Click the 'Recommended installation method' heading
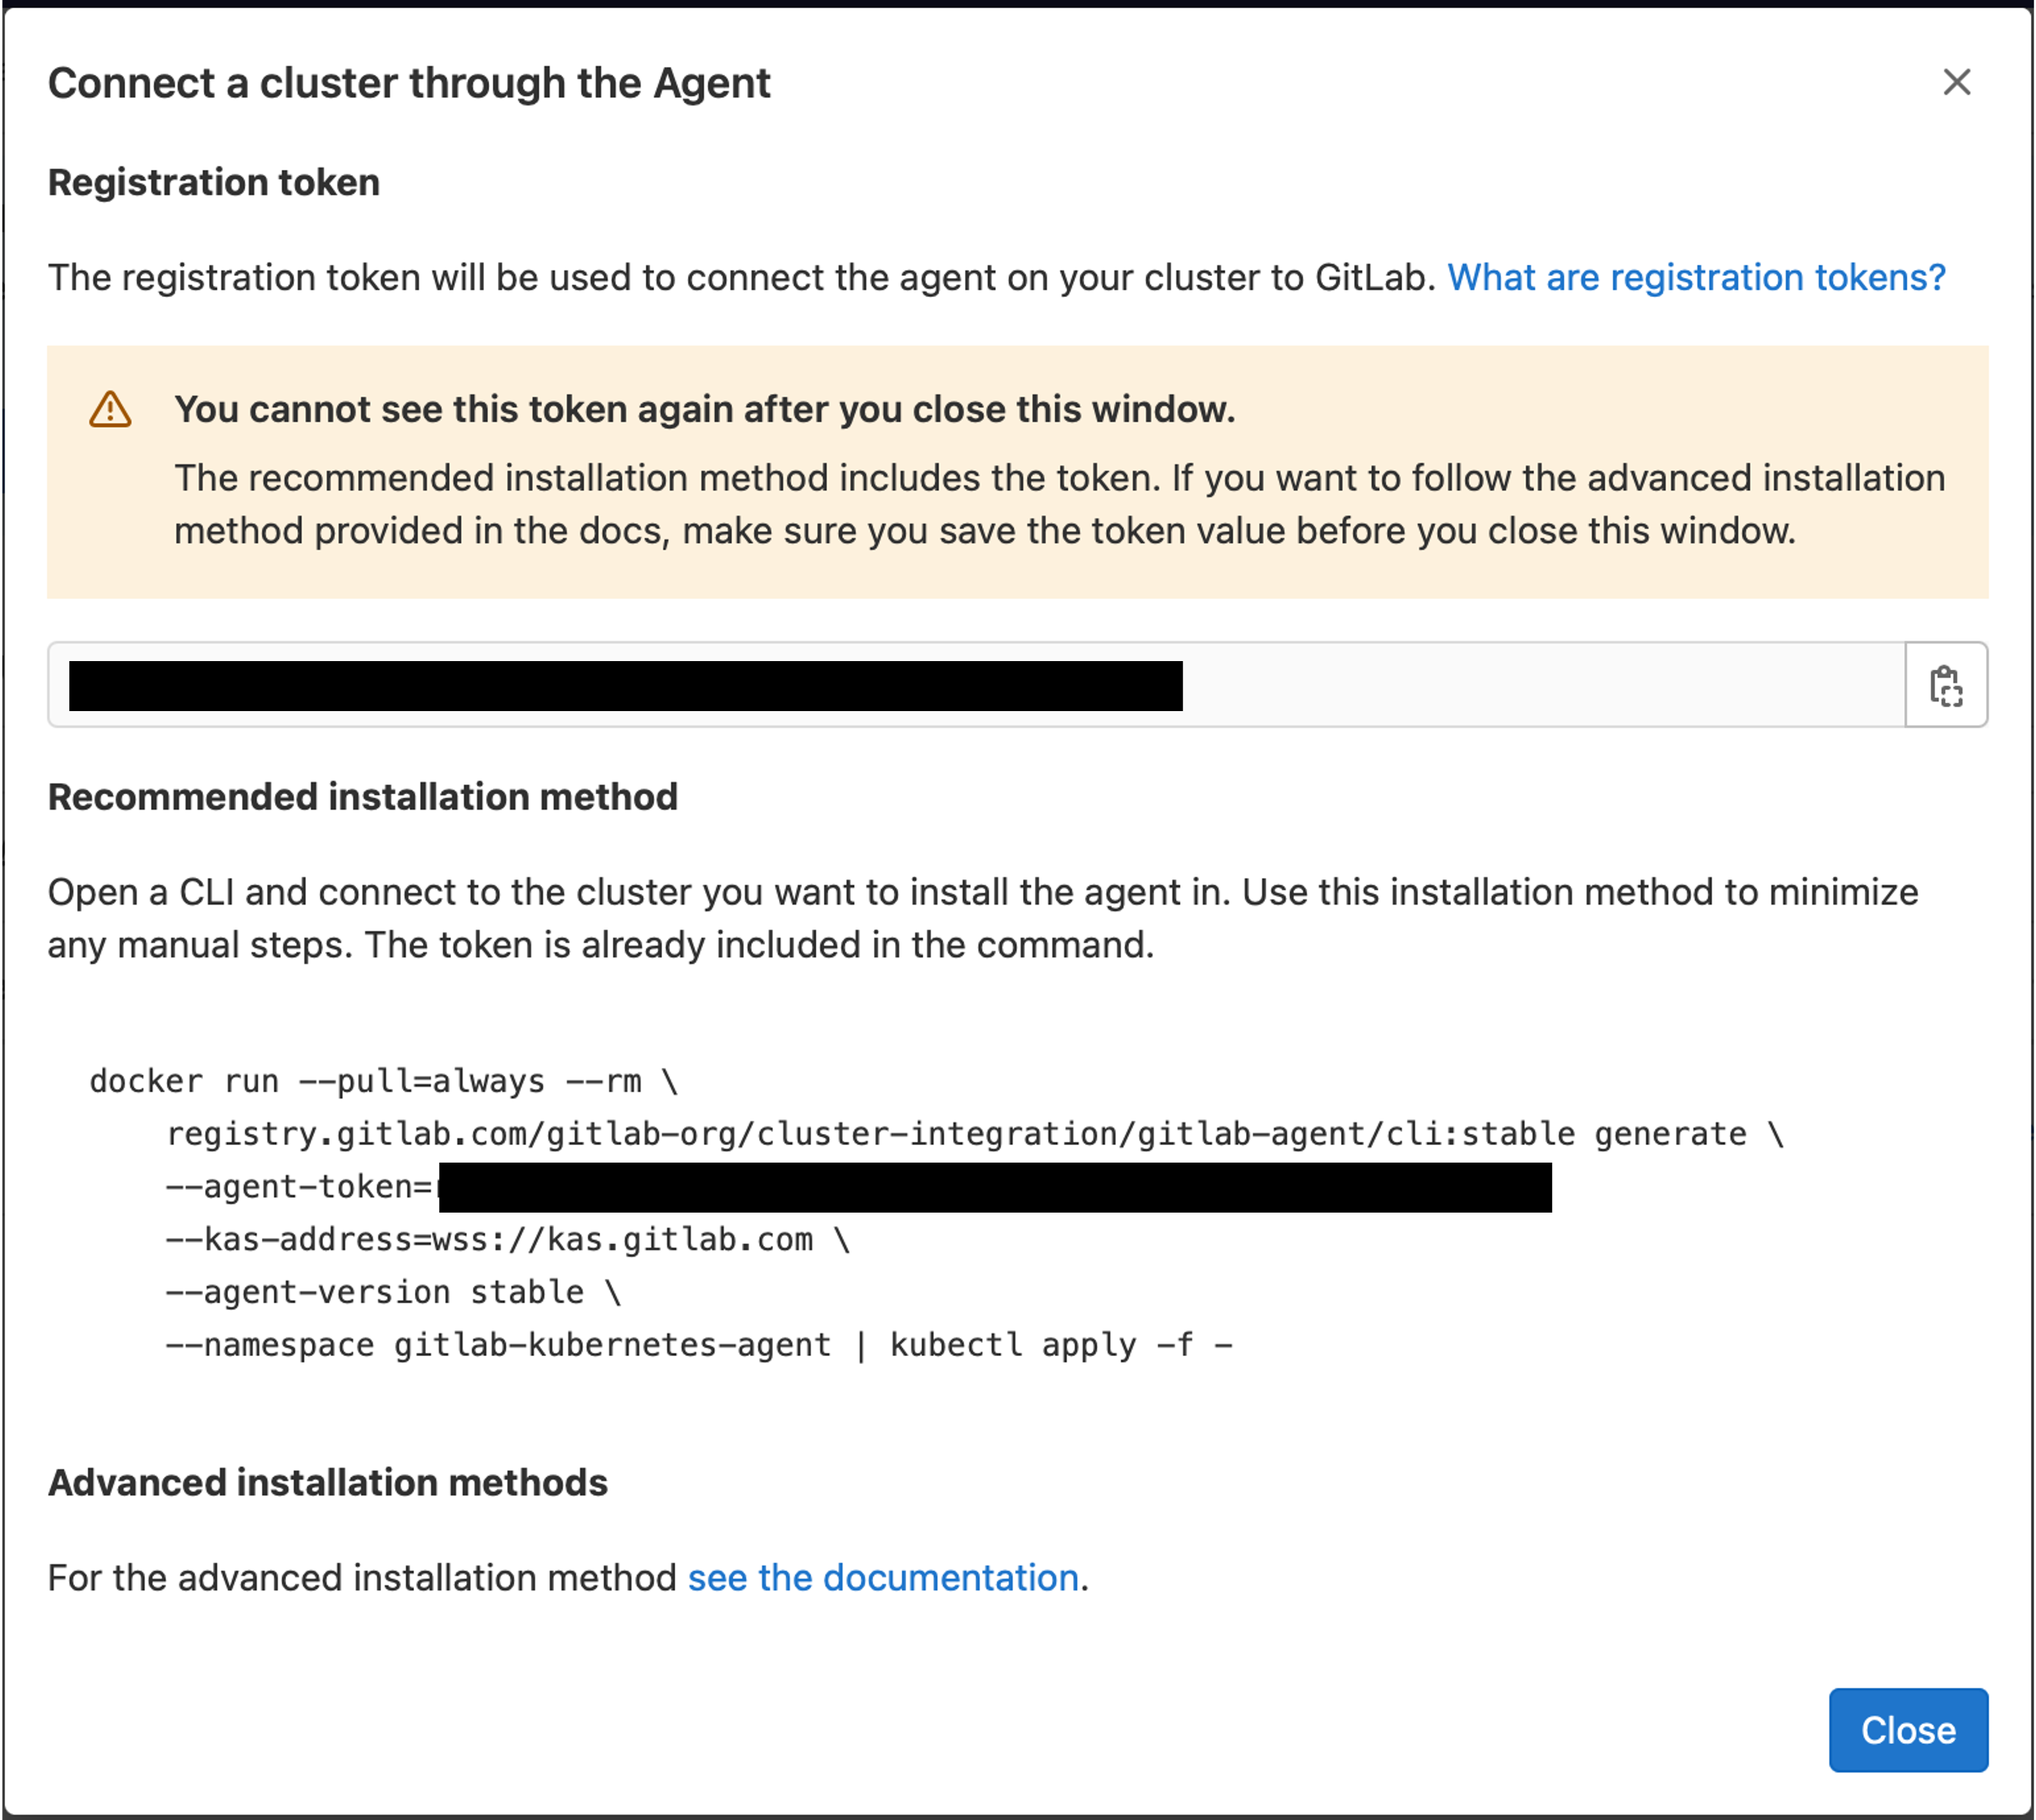The image size is (2036, 1820). [x=363, y=797]
